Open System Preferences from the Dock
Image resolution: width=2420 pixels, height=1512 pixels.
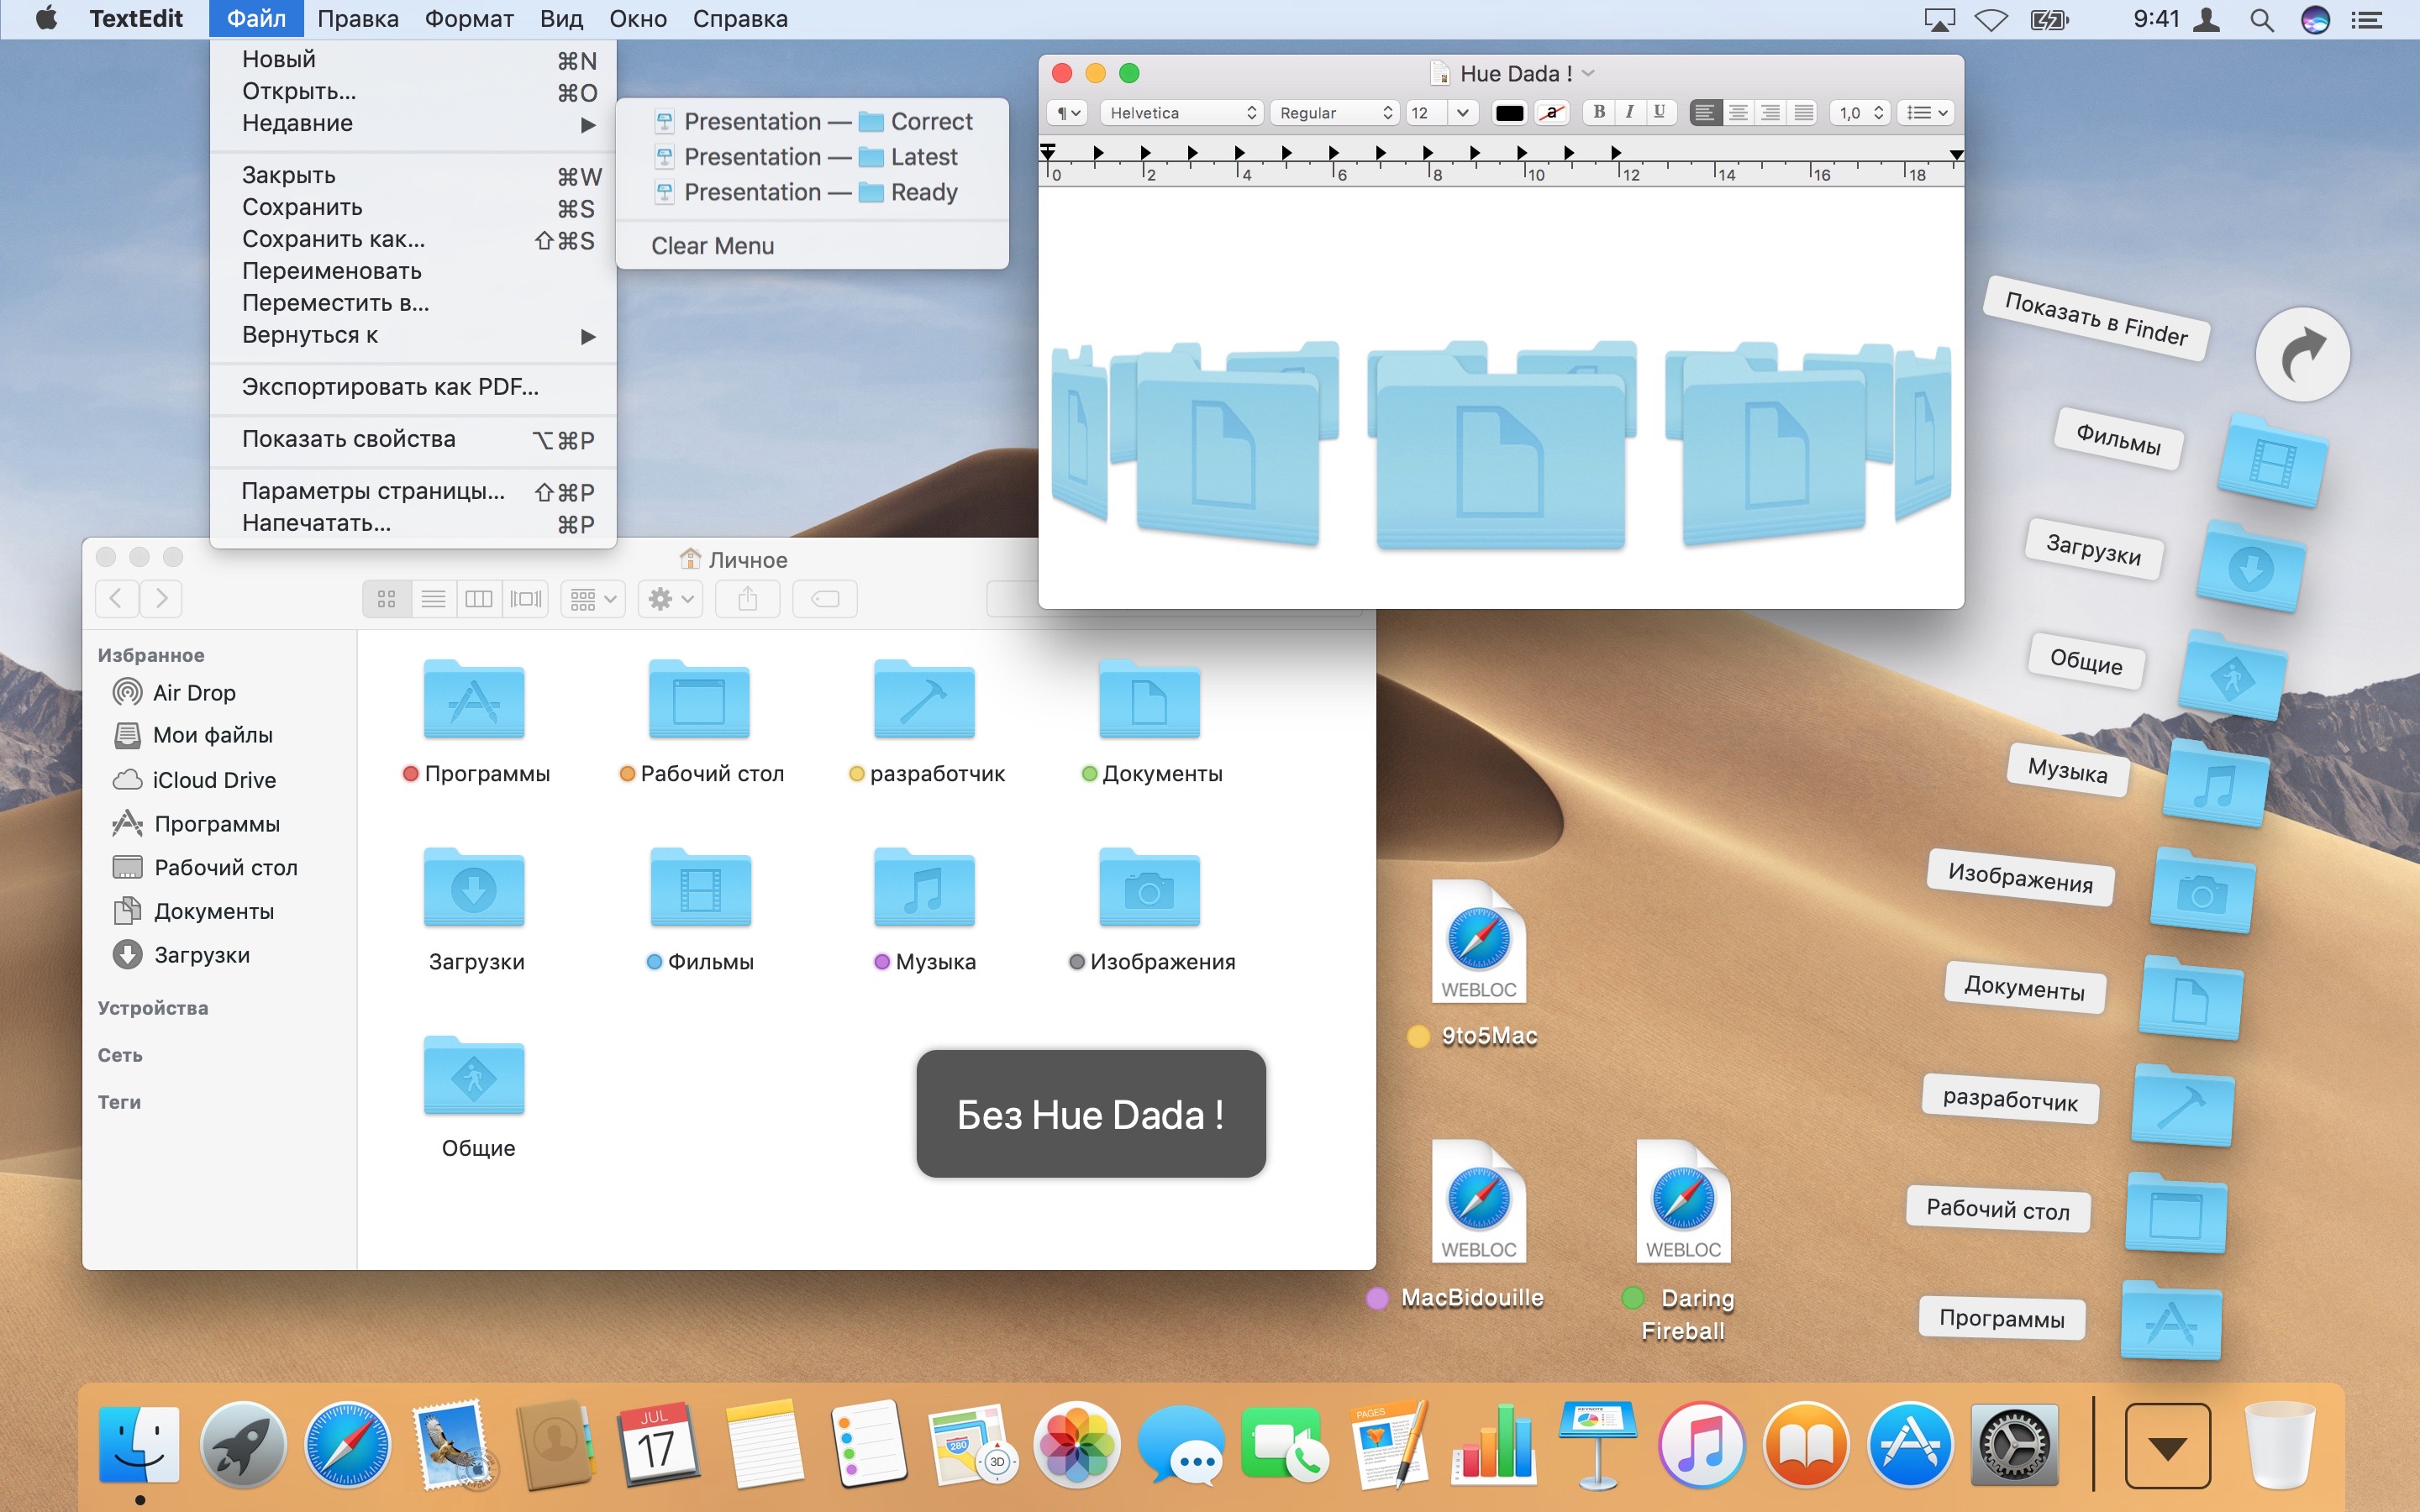click(x=2014, y=1445)
